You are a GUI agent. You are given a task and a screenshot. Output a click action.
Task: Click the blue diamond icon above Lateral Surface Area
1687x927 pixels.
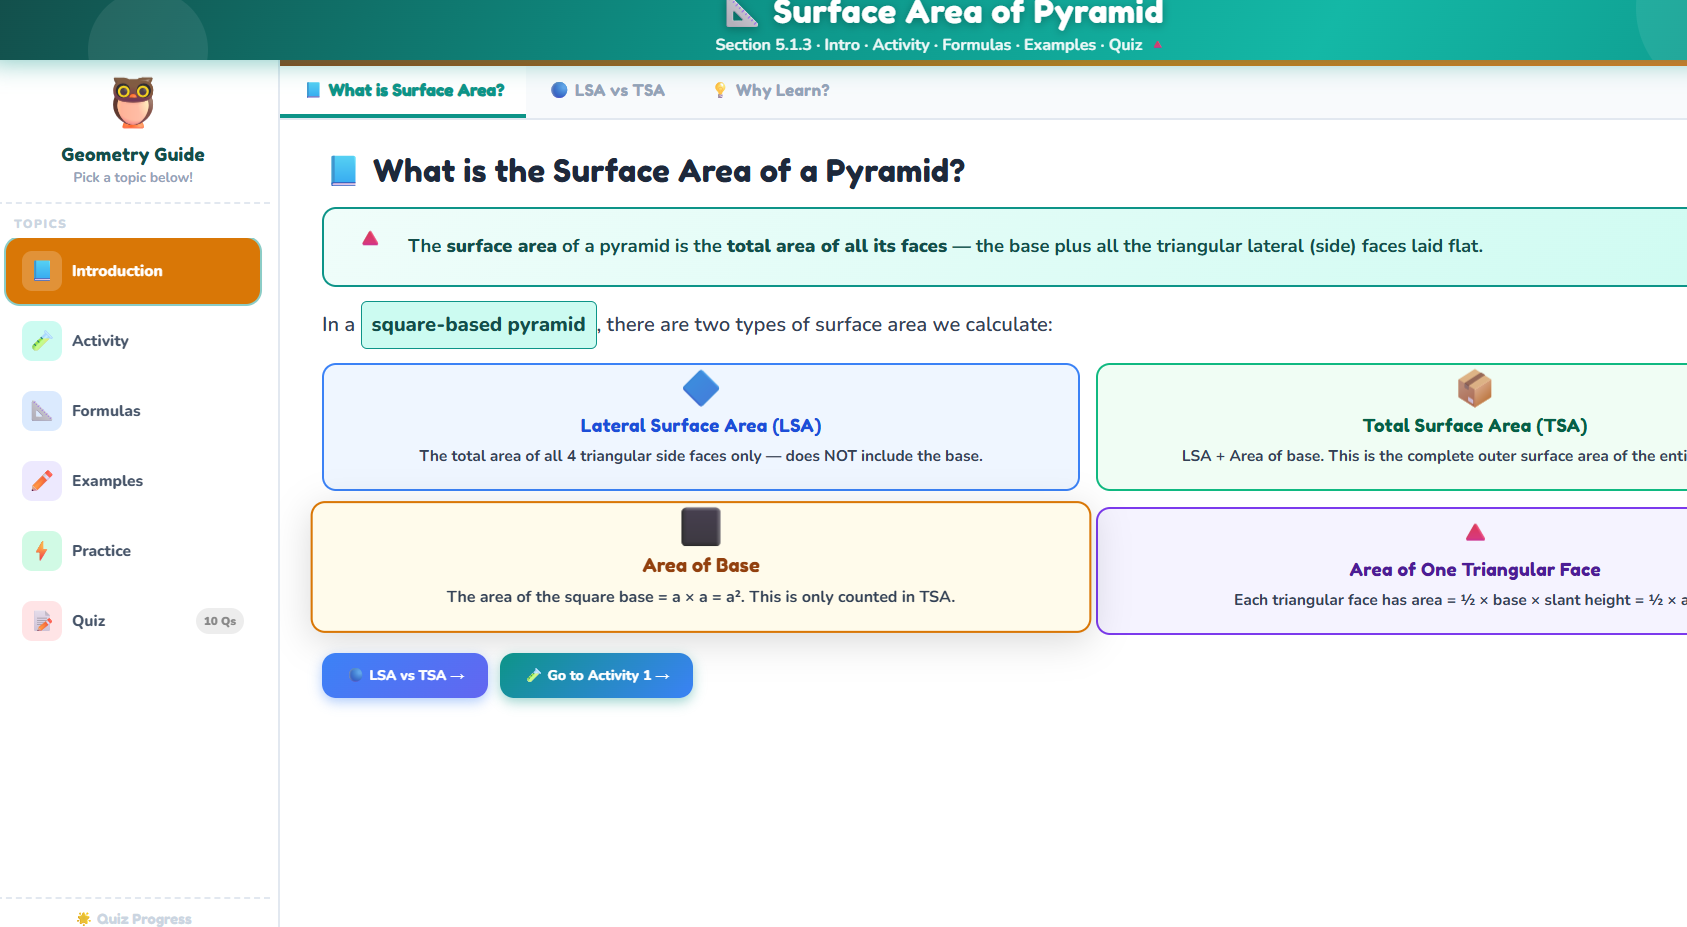point(700,389)
